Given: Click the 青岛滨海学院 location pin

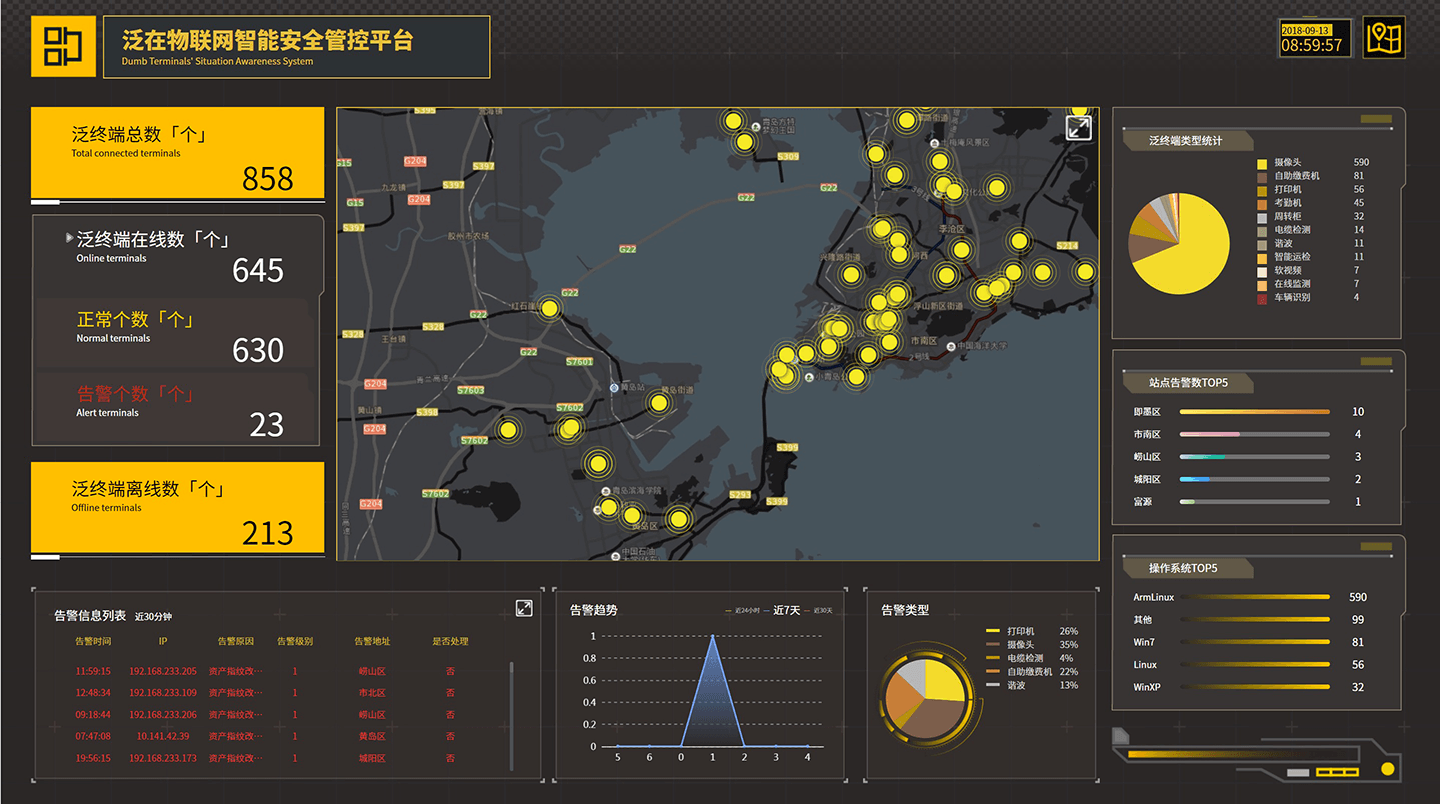Looking at the screenshot, I should pos(606,490).
